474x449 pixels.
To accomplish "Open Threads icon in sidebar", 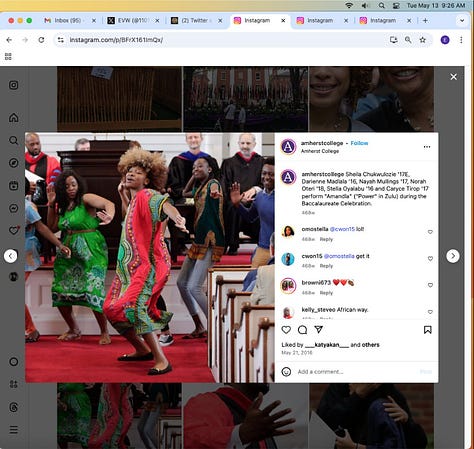I will [13, 407].
